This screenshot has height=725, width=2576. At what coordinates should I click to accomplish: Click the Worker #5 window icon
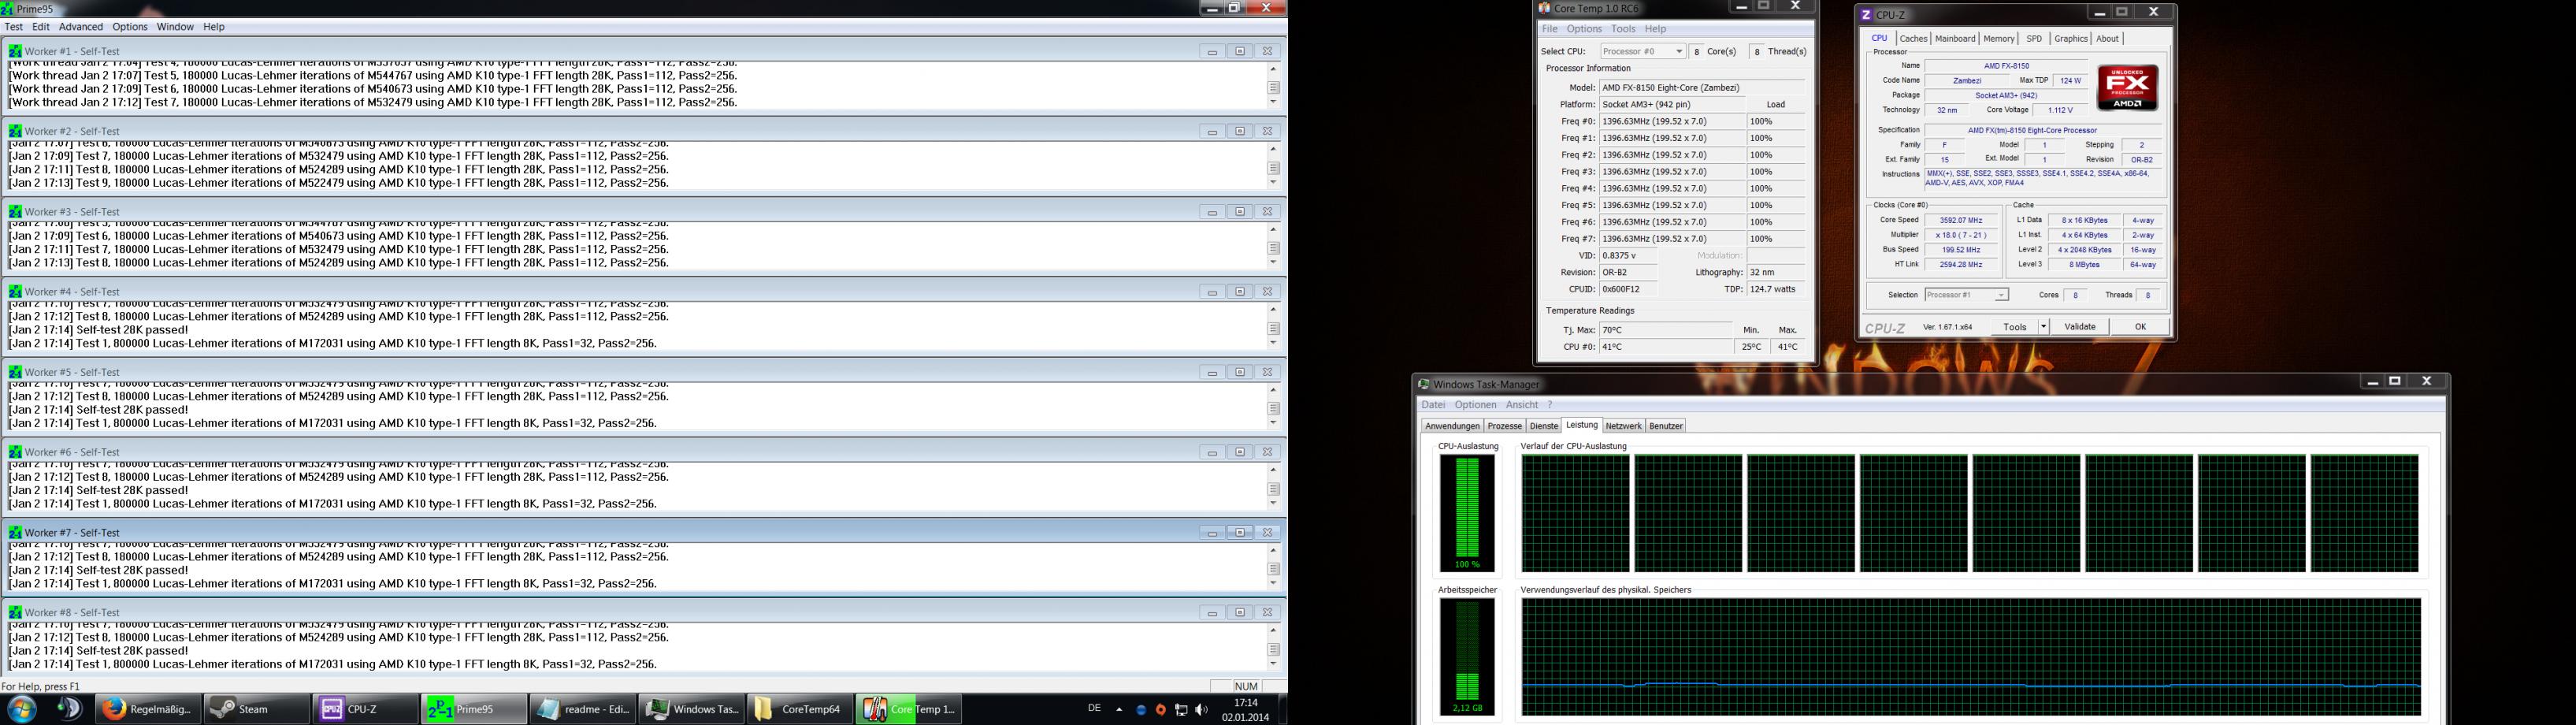pyautogui.click(x=15, y=371)
